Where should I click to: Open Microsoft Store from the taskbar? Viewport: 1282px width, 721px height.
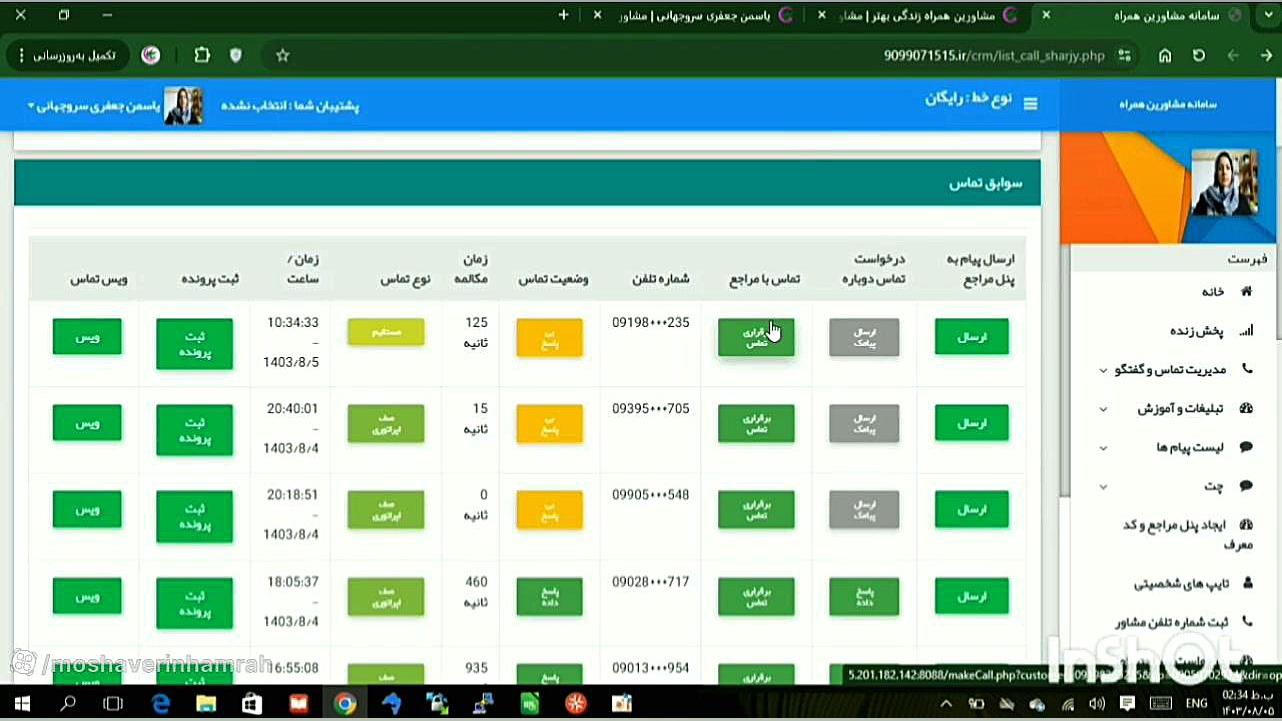(253, 704)
